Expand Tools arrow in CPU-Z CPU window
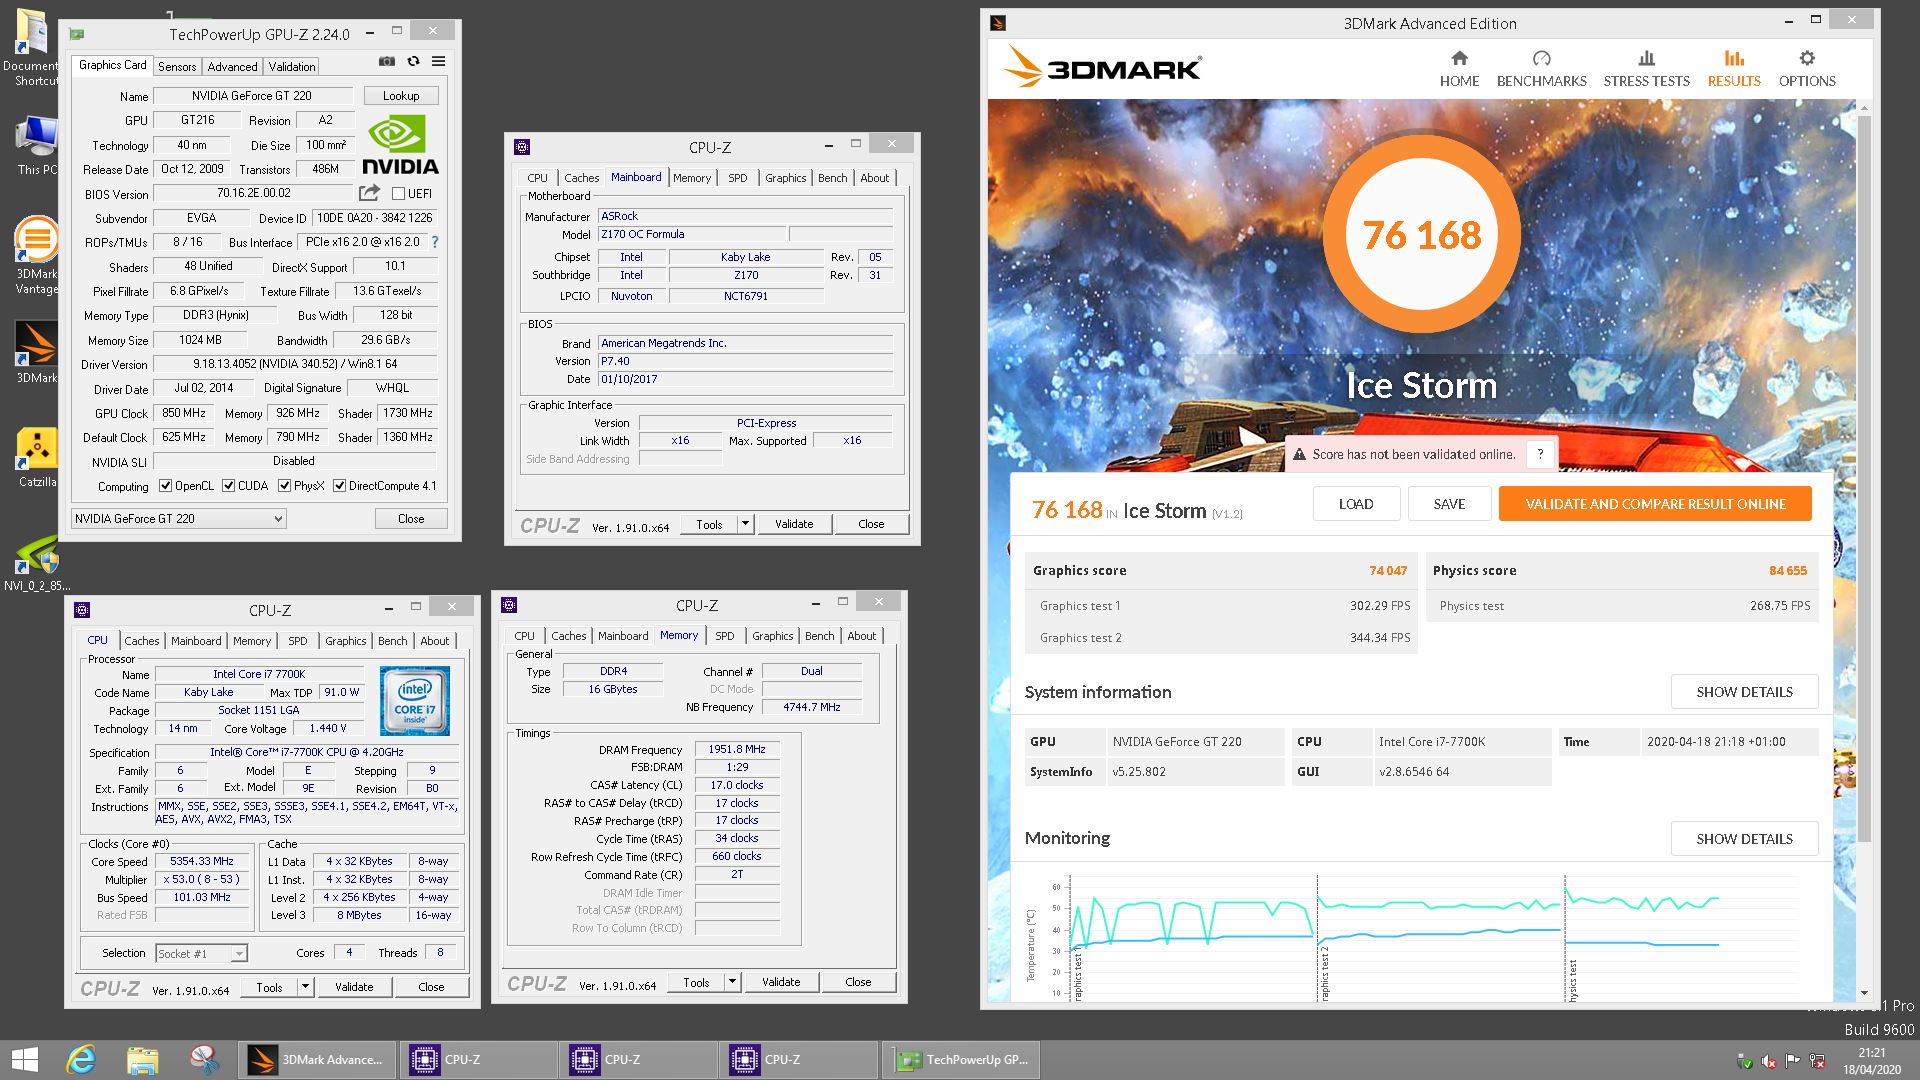 [305, 987]
